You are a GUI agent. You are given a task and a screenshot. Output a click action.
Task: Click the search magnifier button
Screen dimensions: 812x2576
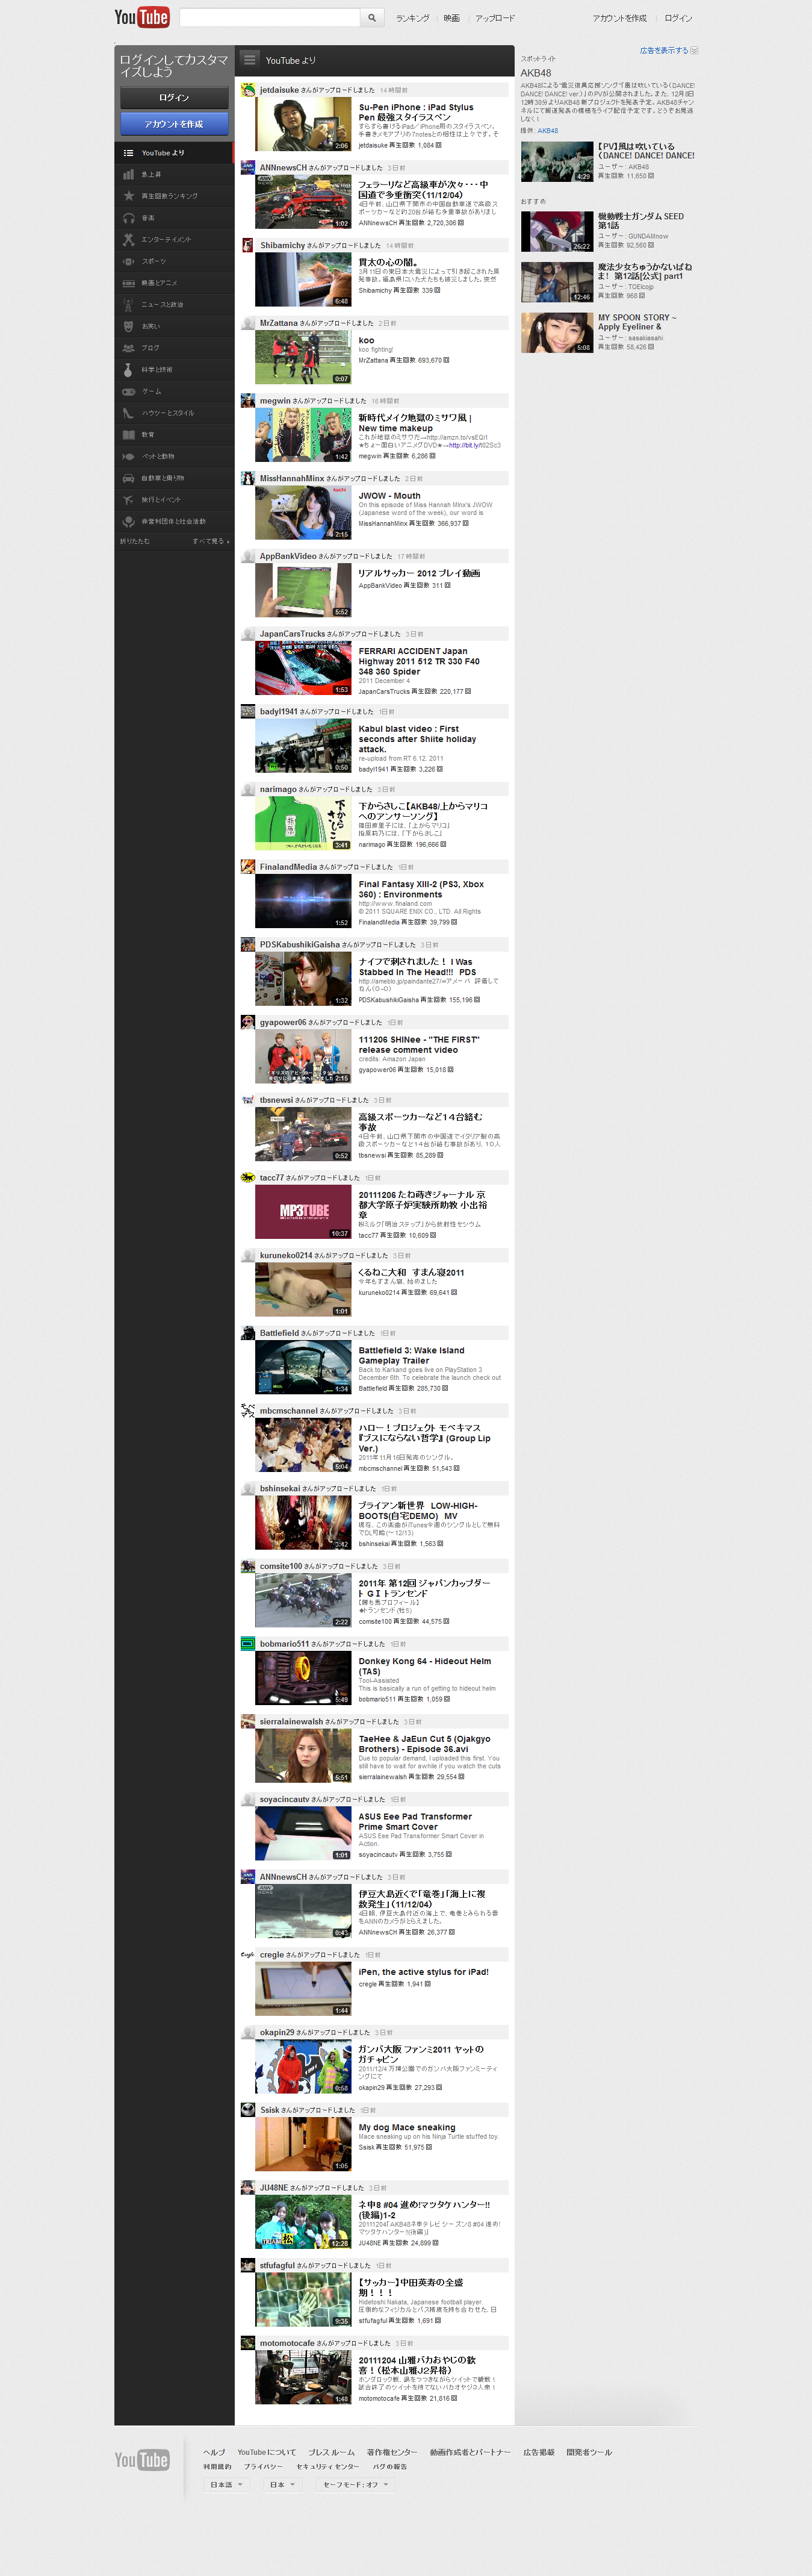372,17
